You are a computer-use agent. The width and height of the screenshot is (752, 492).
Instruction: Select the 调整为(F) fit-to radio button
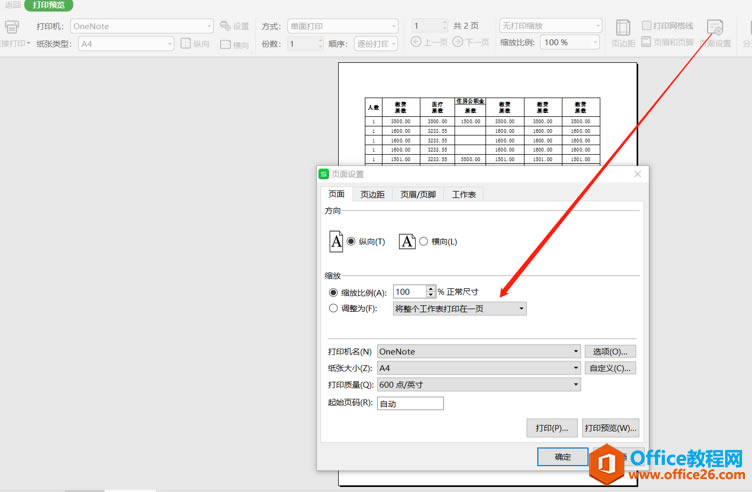334,309
